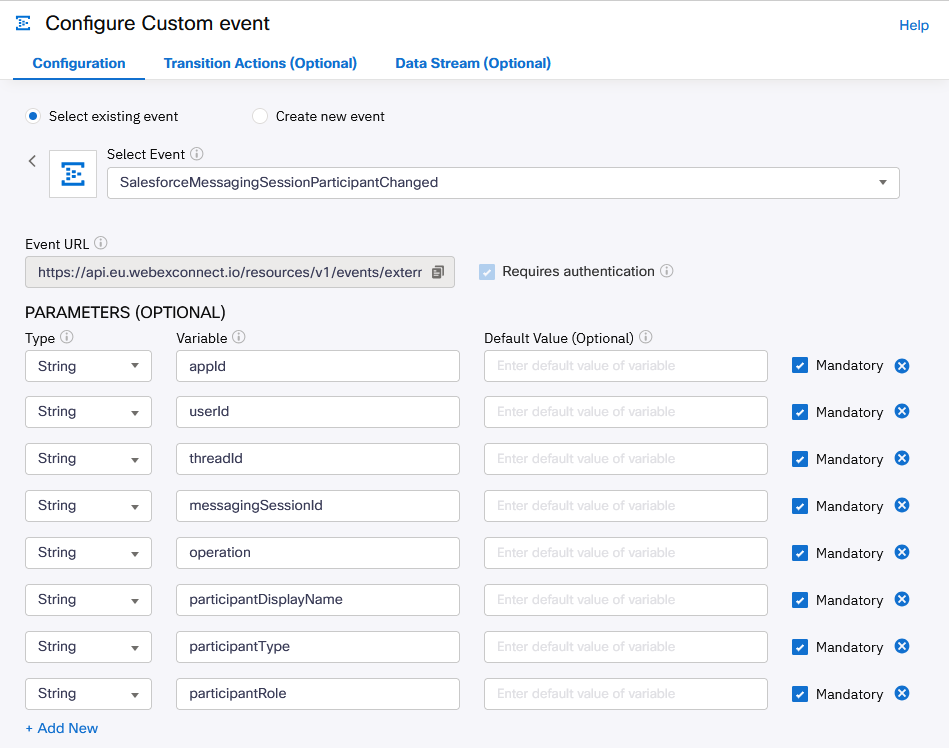
Task: Remove the participantRole parameter row
Action: [x=902, y=693]
